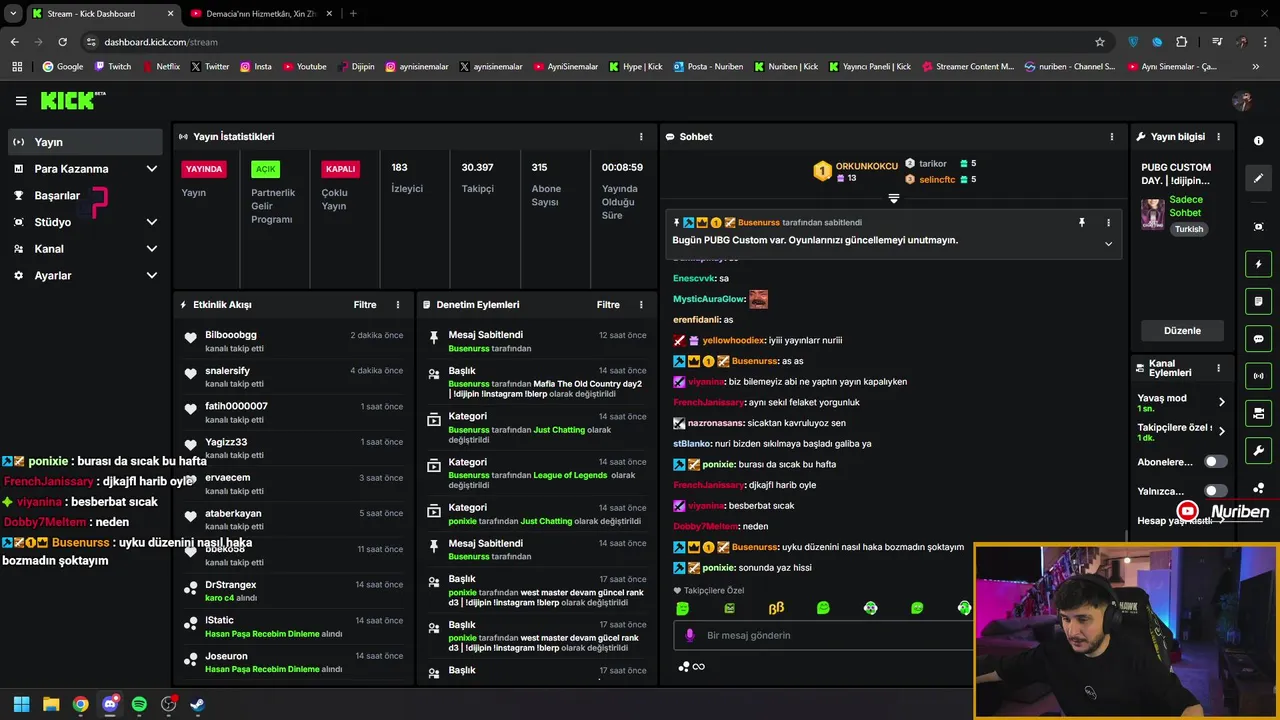Open new browser tab

(353, 14)
